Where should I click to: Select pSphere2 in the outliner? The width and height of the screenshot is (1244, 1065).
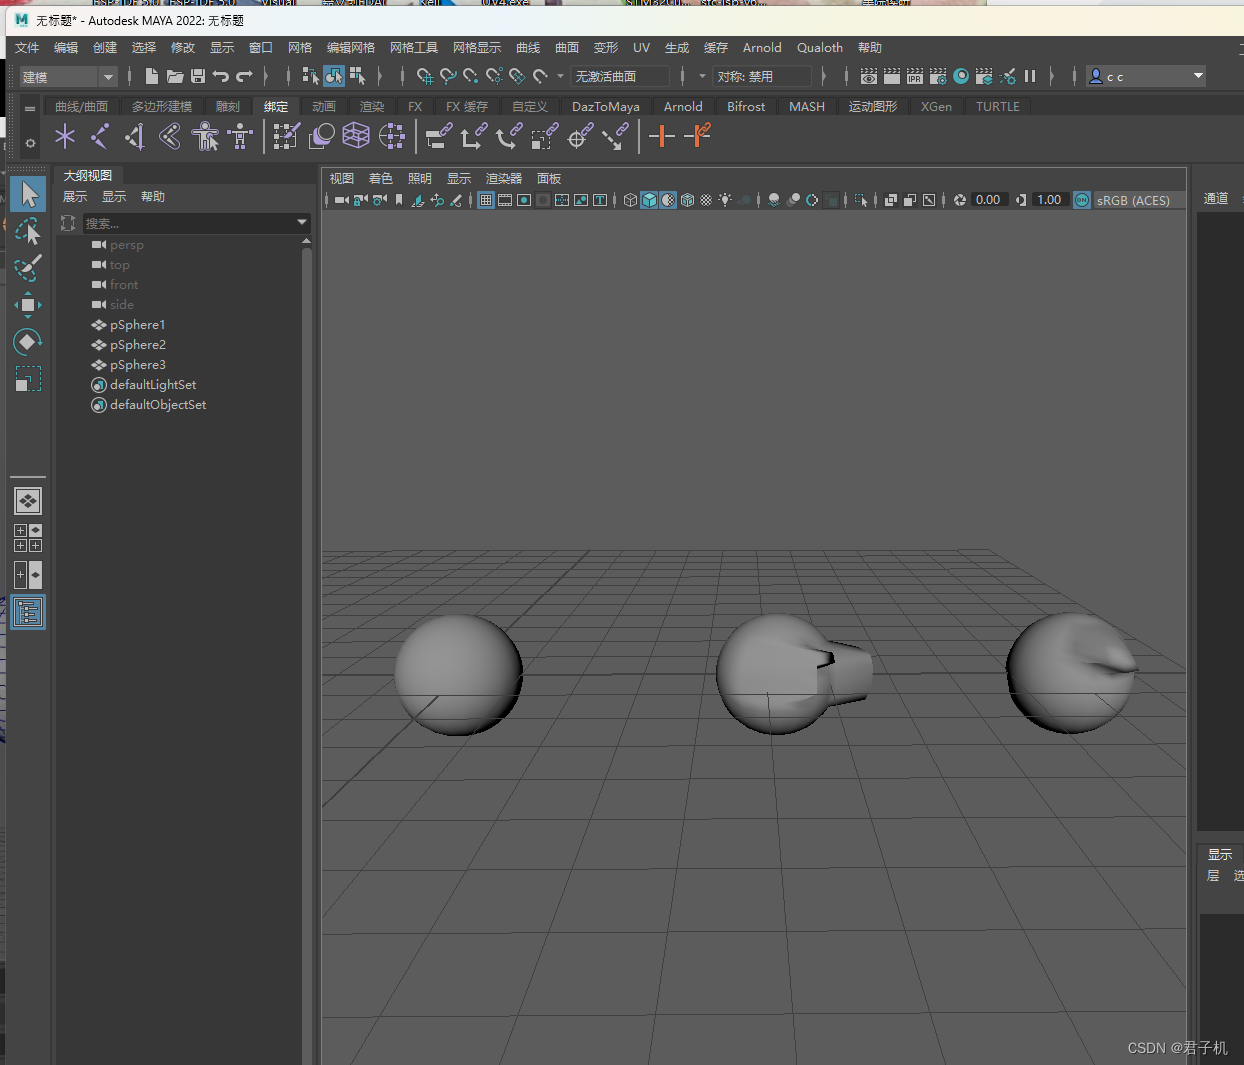(x=138, y=345)
